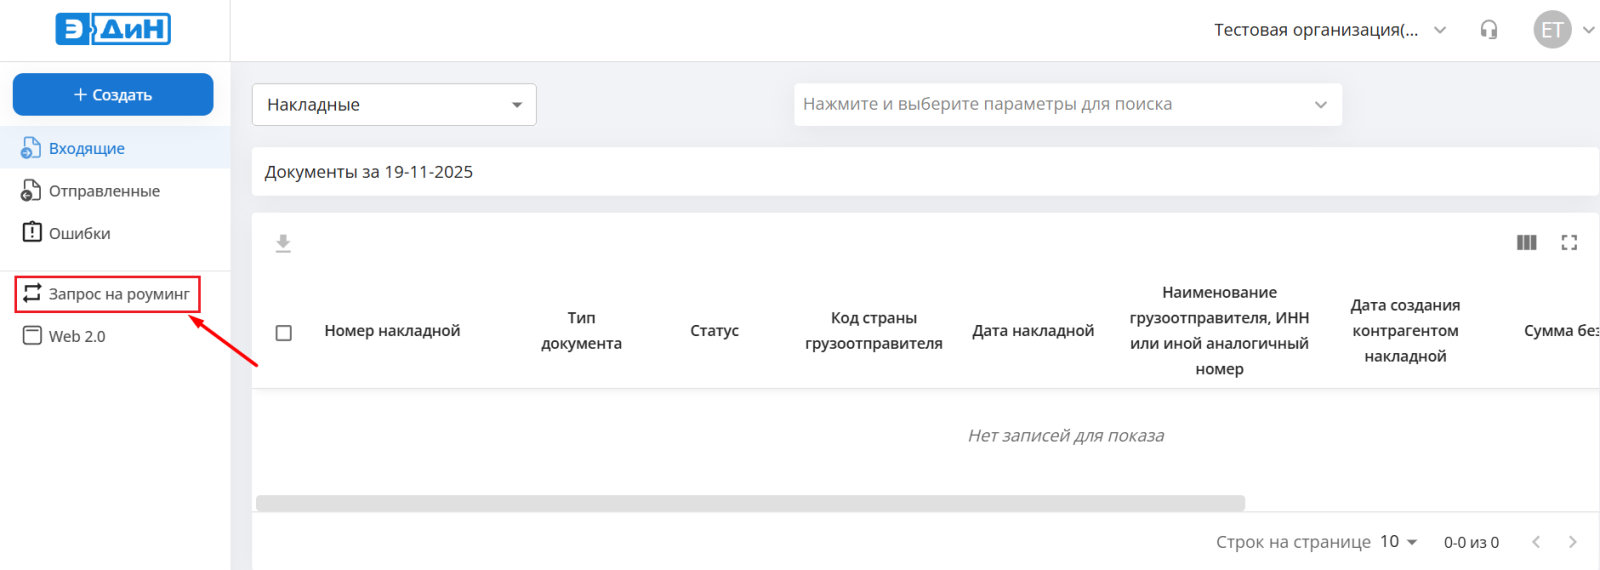This screenshot has height=570, width=1600.
Task: Go to the previous table page
Action: 1536,542
